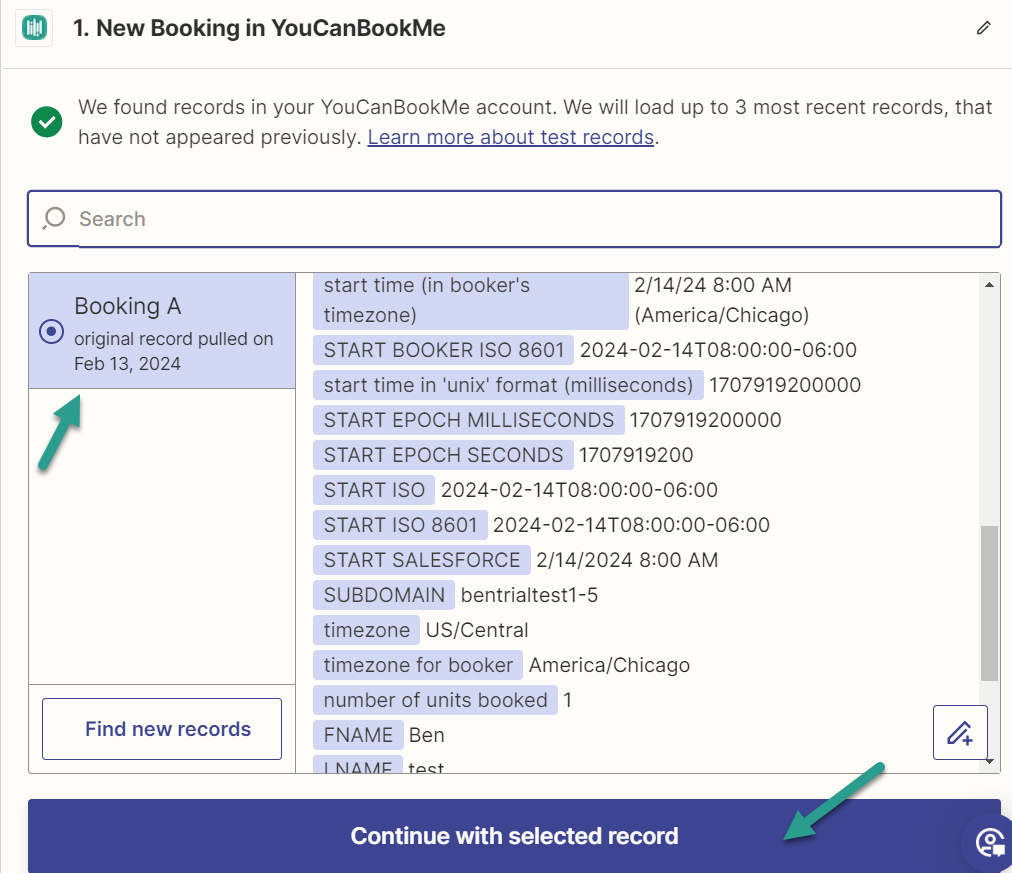
Task: Click the FNAME value Ben
Action: (x=427, y=734)
